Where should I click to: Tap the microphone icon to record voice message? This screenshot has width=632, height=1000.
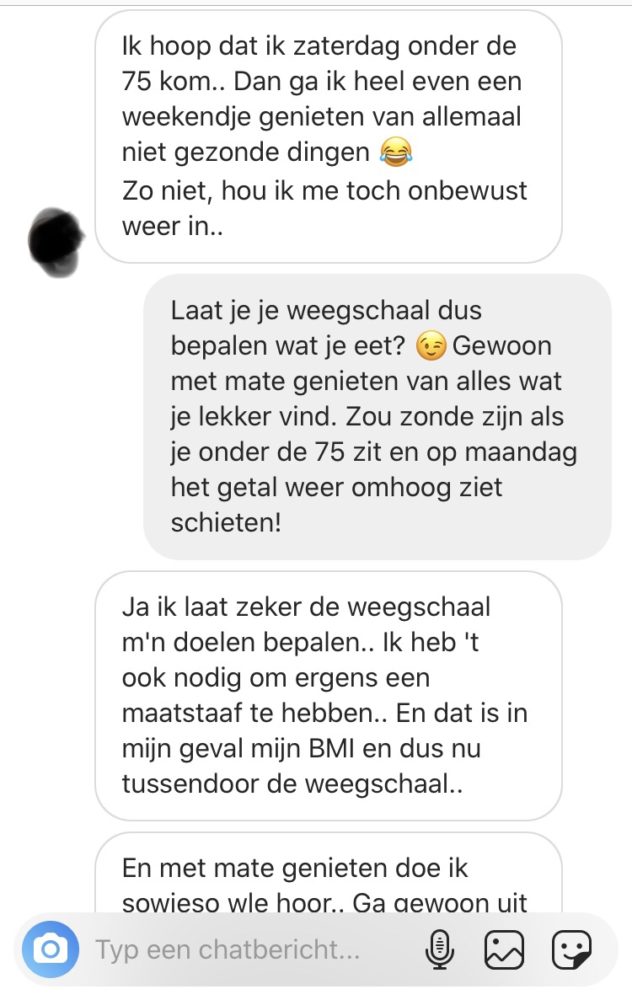click(439, 950)
